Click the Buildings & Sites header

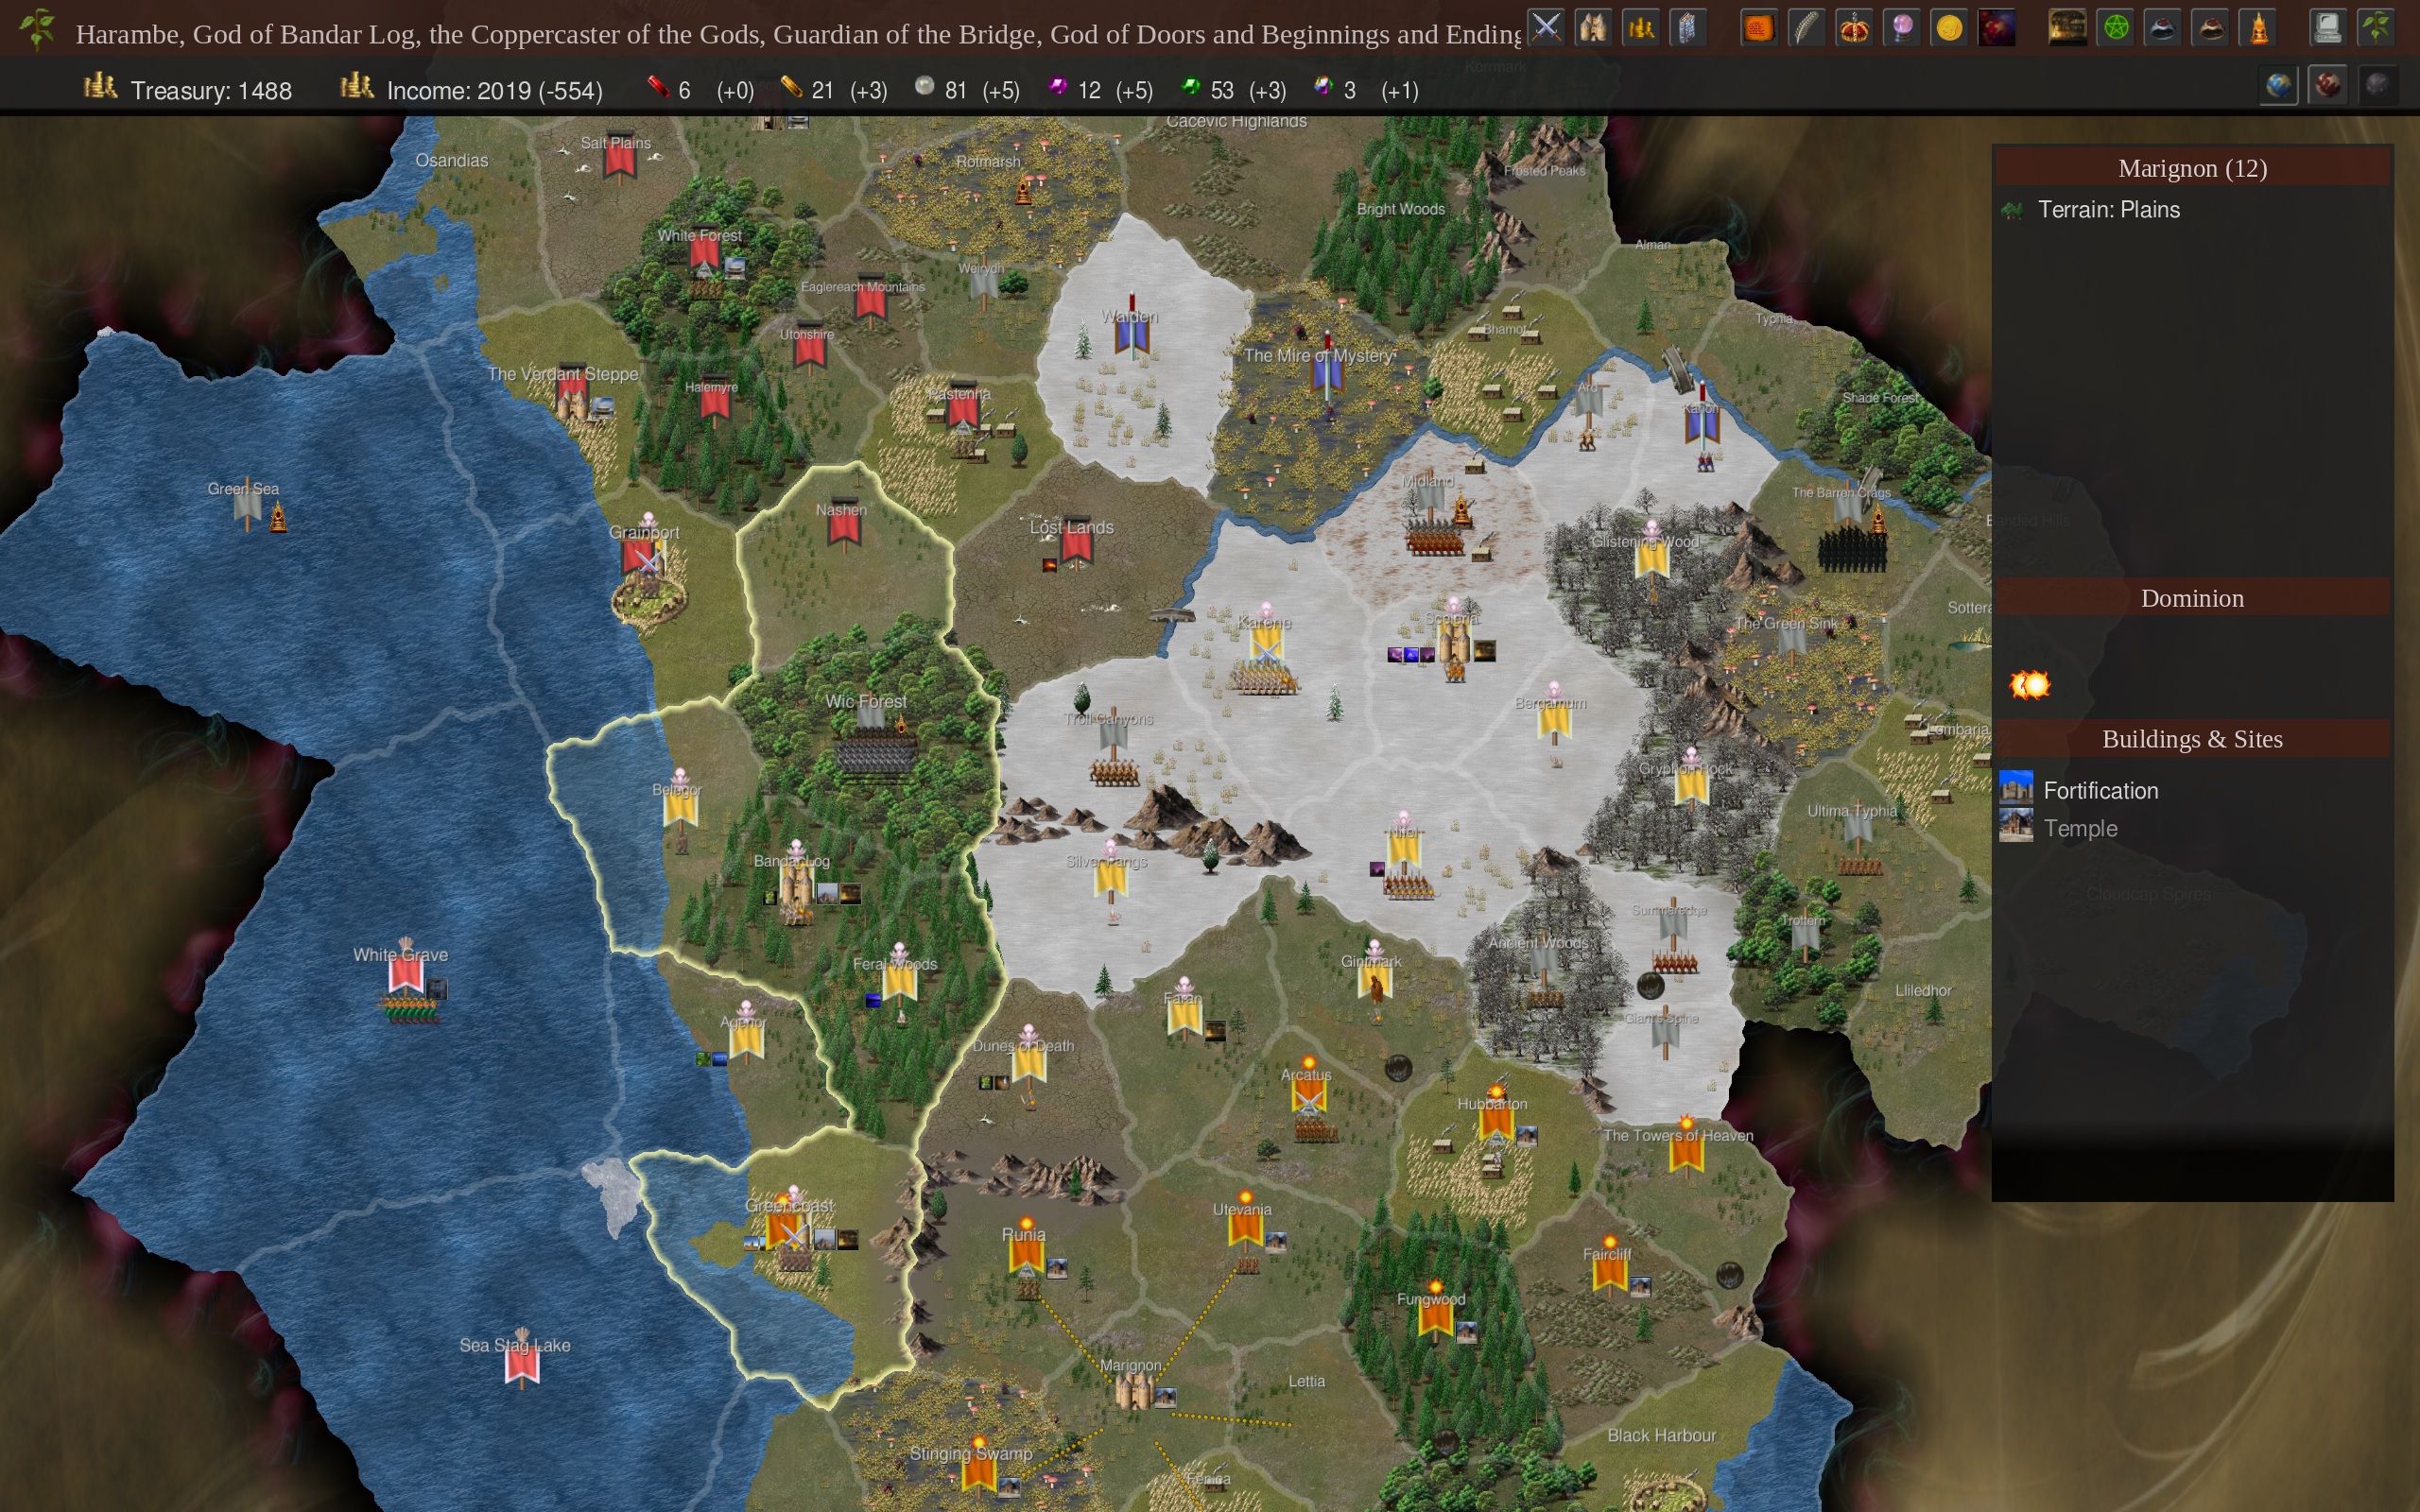[2191, 739]
